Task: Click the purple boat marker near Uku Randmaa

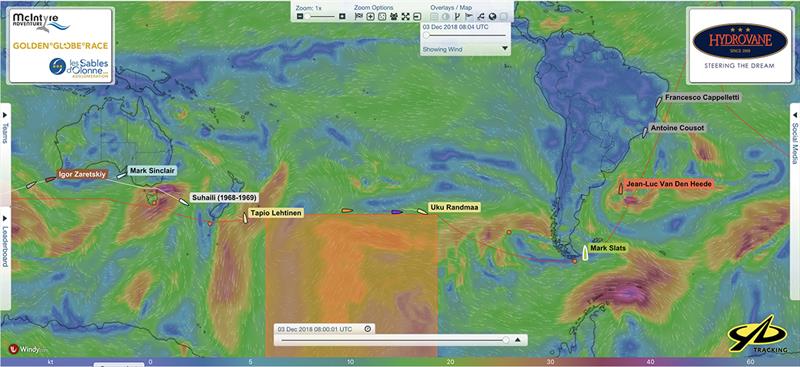Action: [396, 211]
